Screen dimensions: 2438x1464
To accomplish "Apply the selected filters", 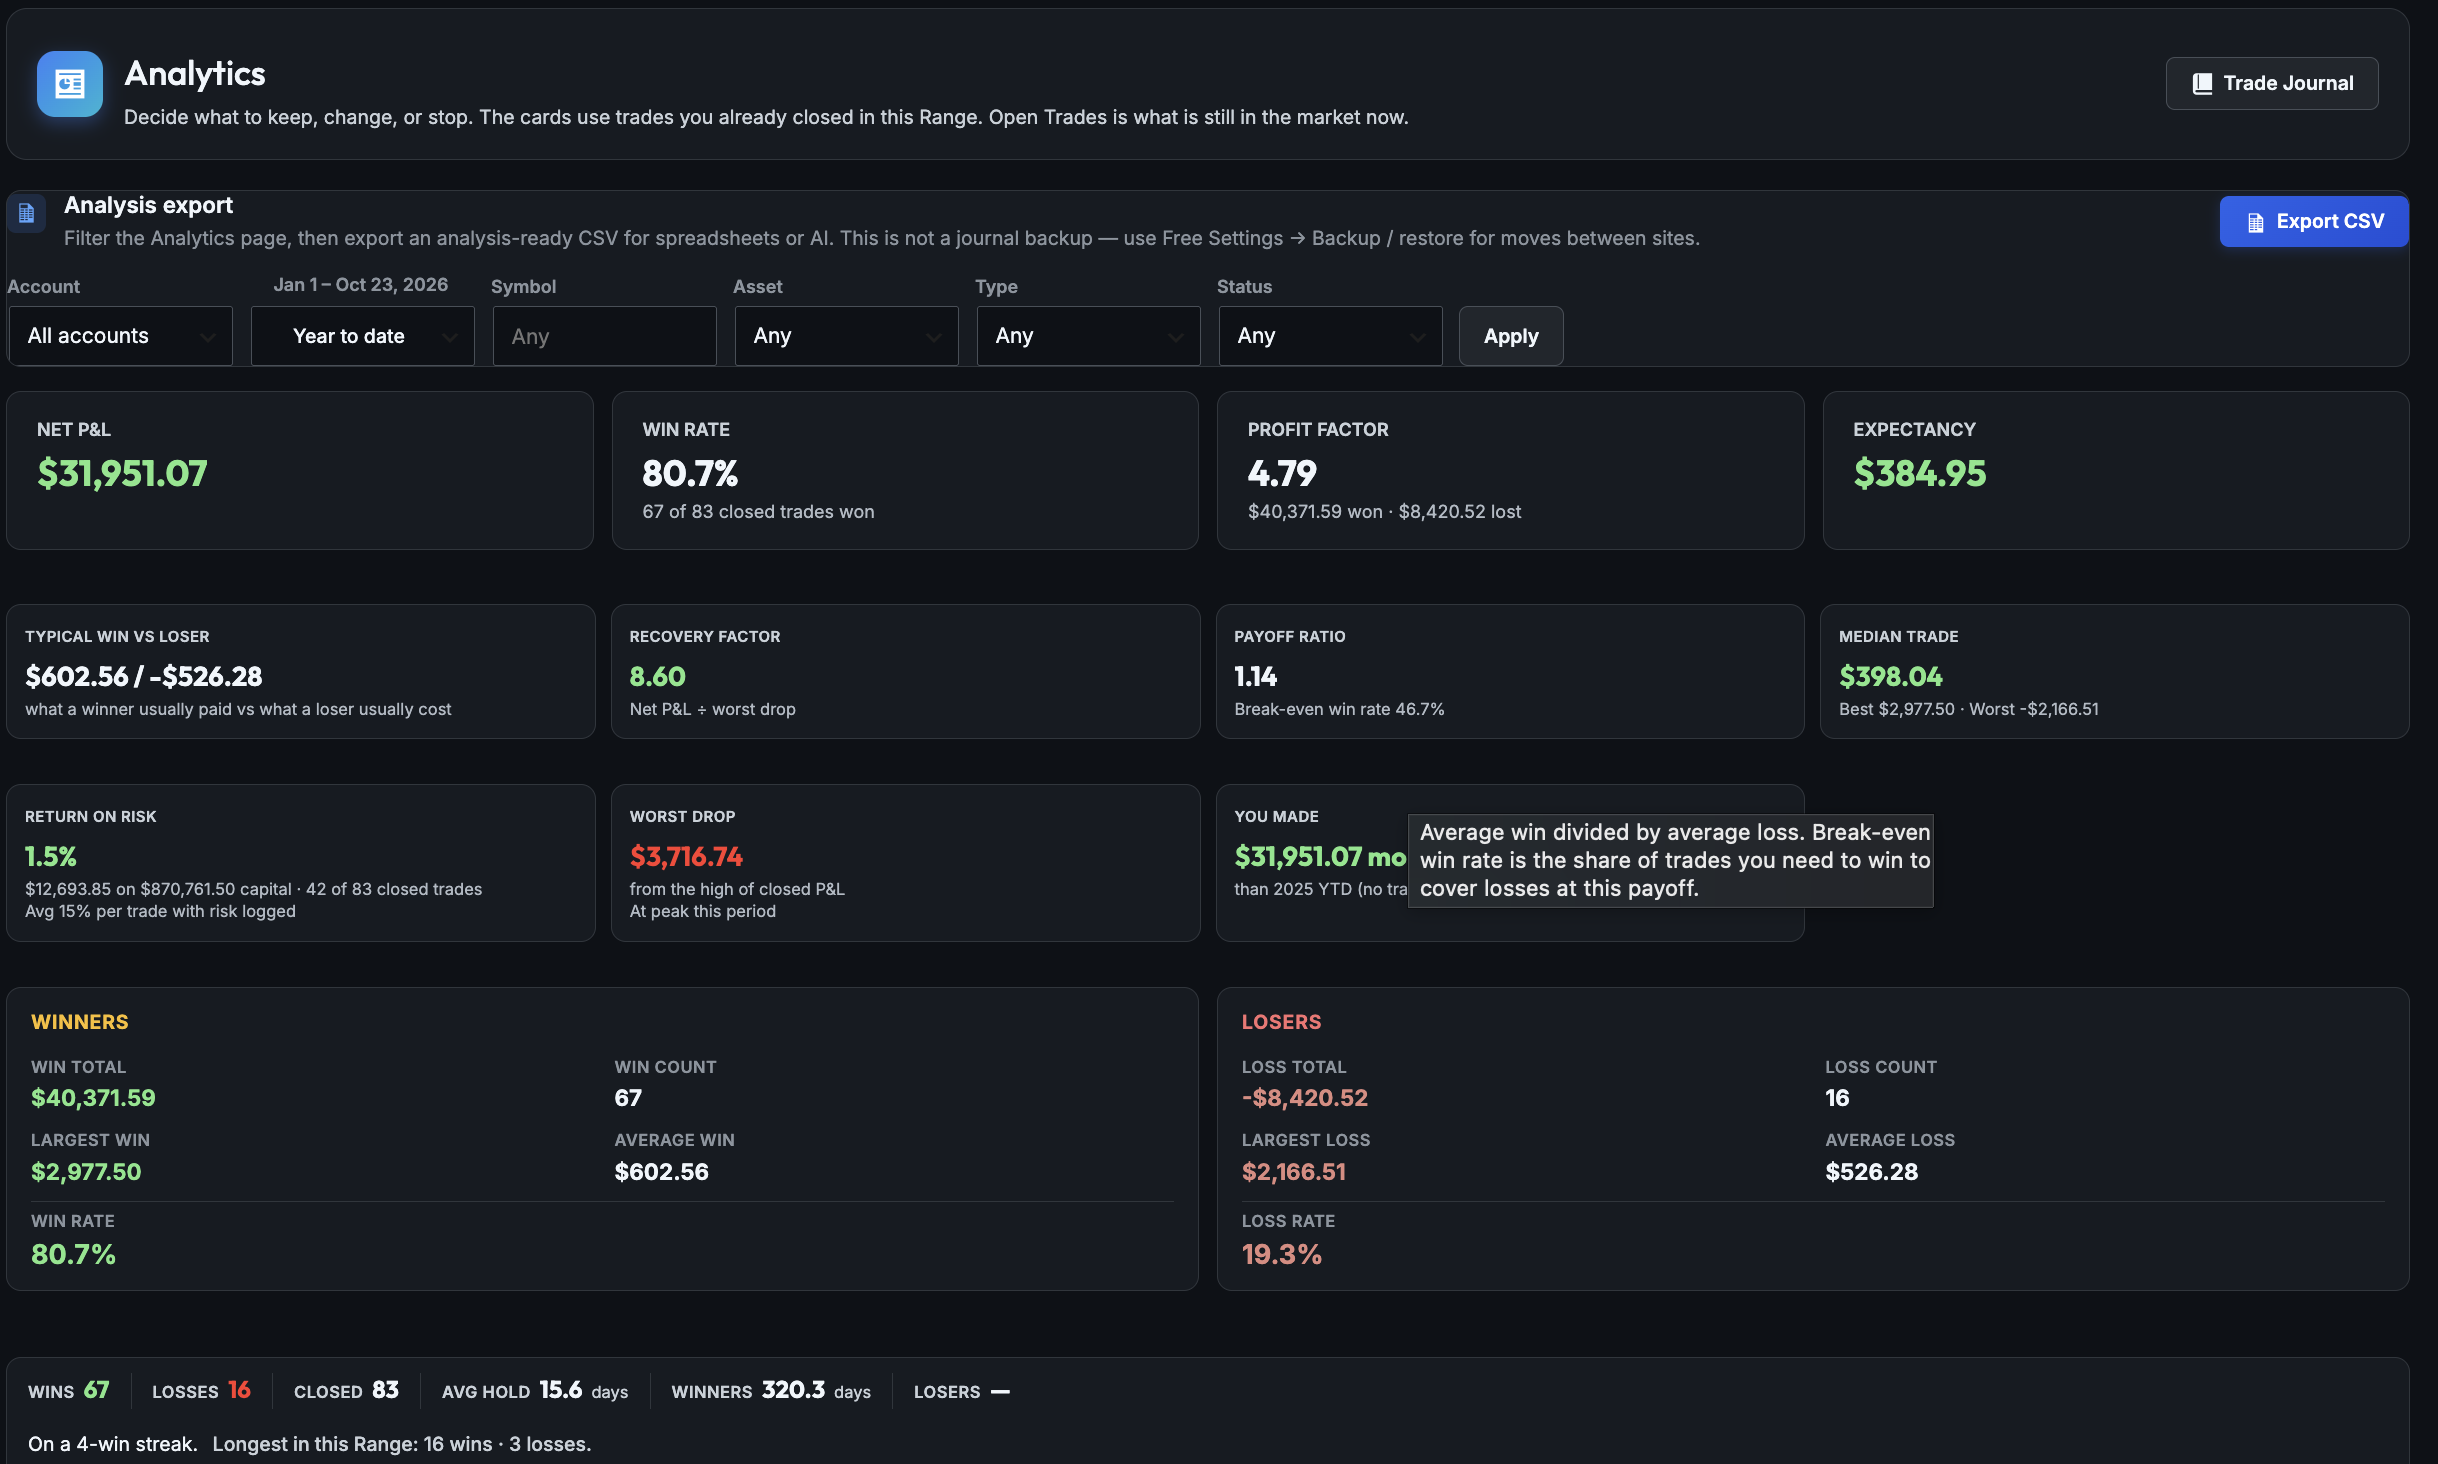I will click(x=1511, y=336).
